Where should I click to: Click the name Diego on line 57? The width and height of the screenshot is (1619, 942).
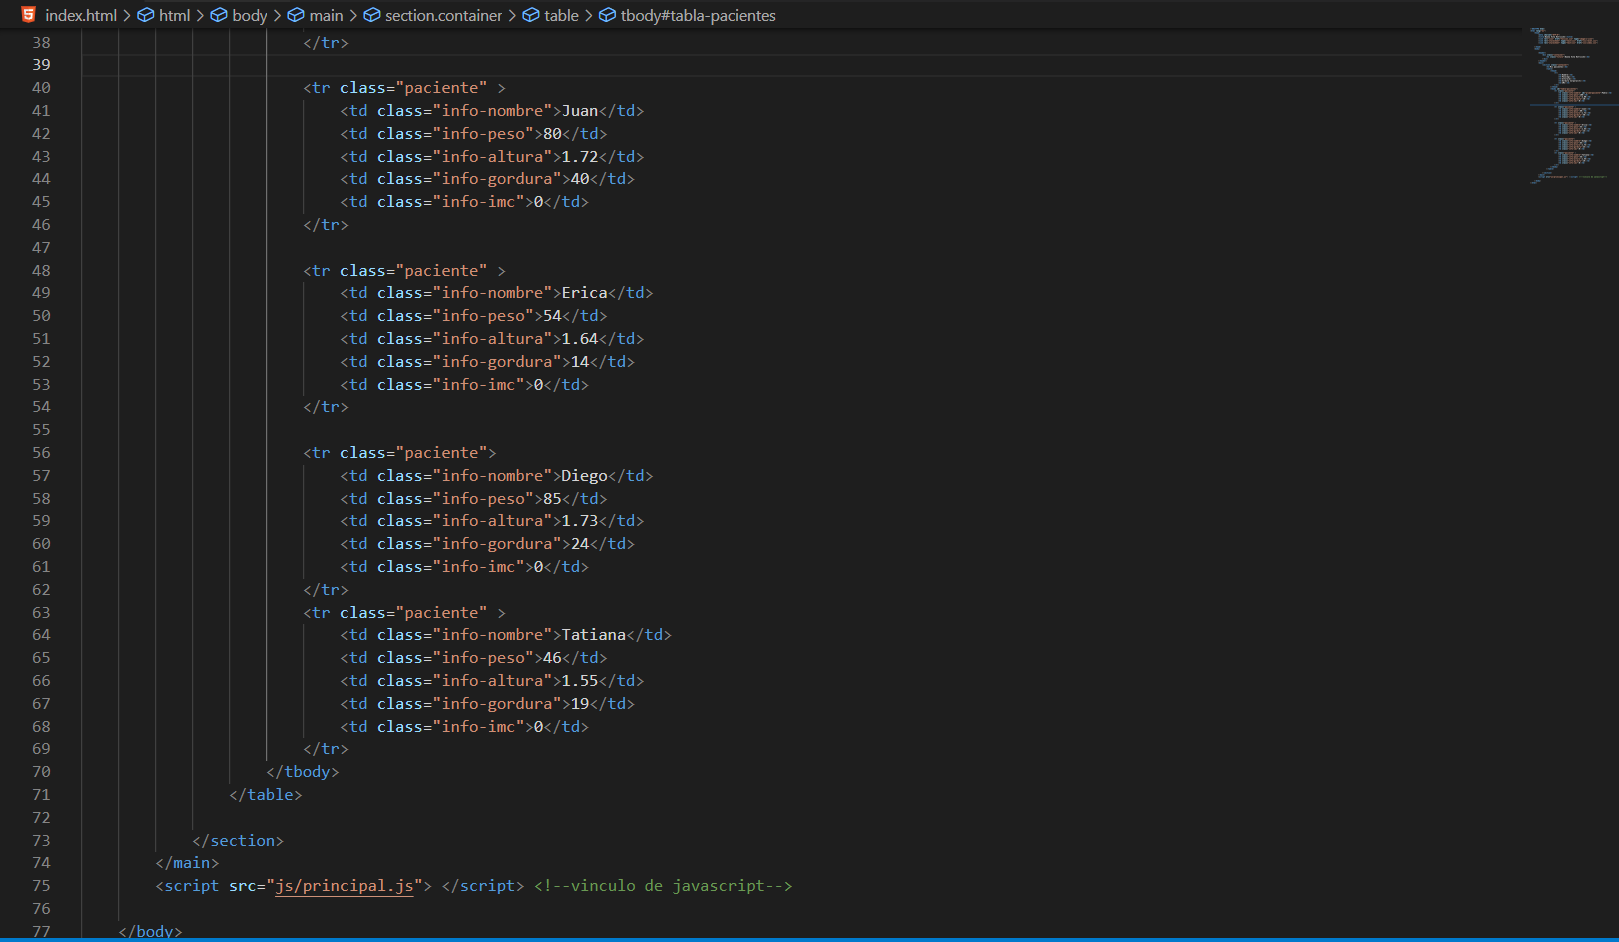click(x=585, y=476)
